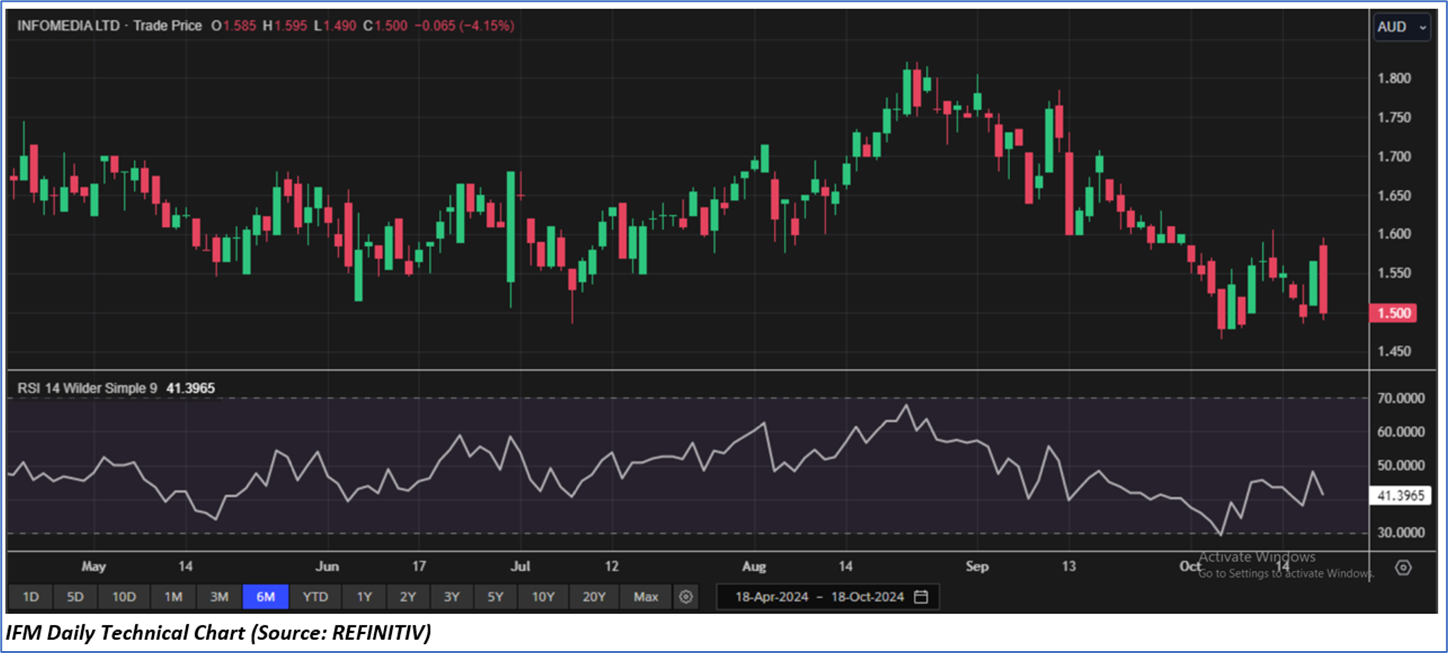Image resolution: width=1448 pixels, height=653 pixels.
Task: Select the 3M time range
Action: click(219, 597)
